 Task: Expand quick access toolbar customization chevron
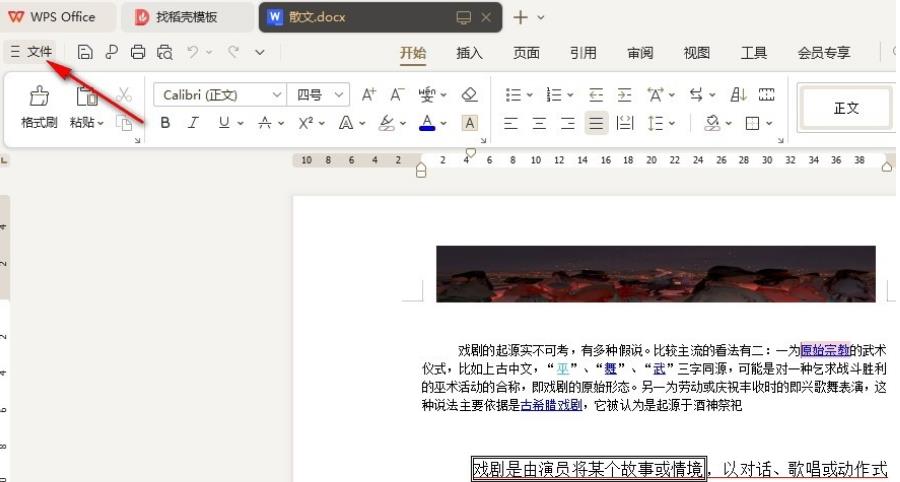pos(259,52)
